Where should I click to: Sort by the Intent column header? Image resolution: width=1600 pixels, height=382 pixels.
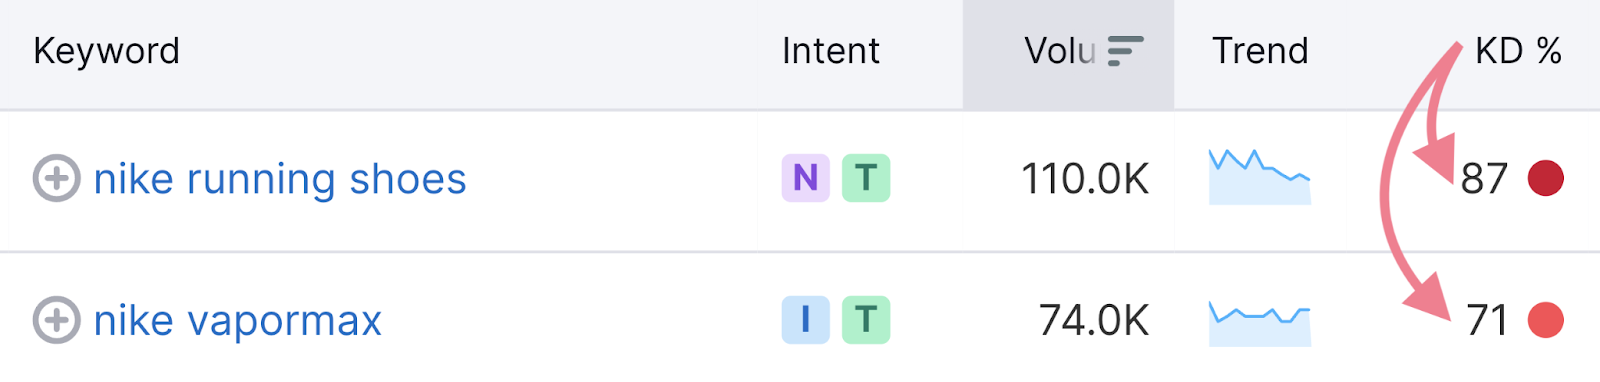(831, 51)
